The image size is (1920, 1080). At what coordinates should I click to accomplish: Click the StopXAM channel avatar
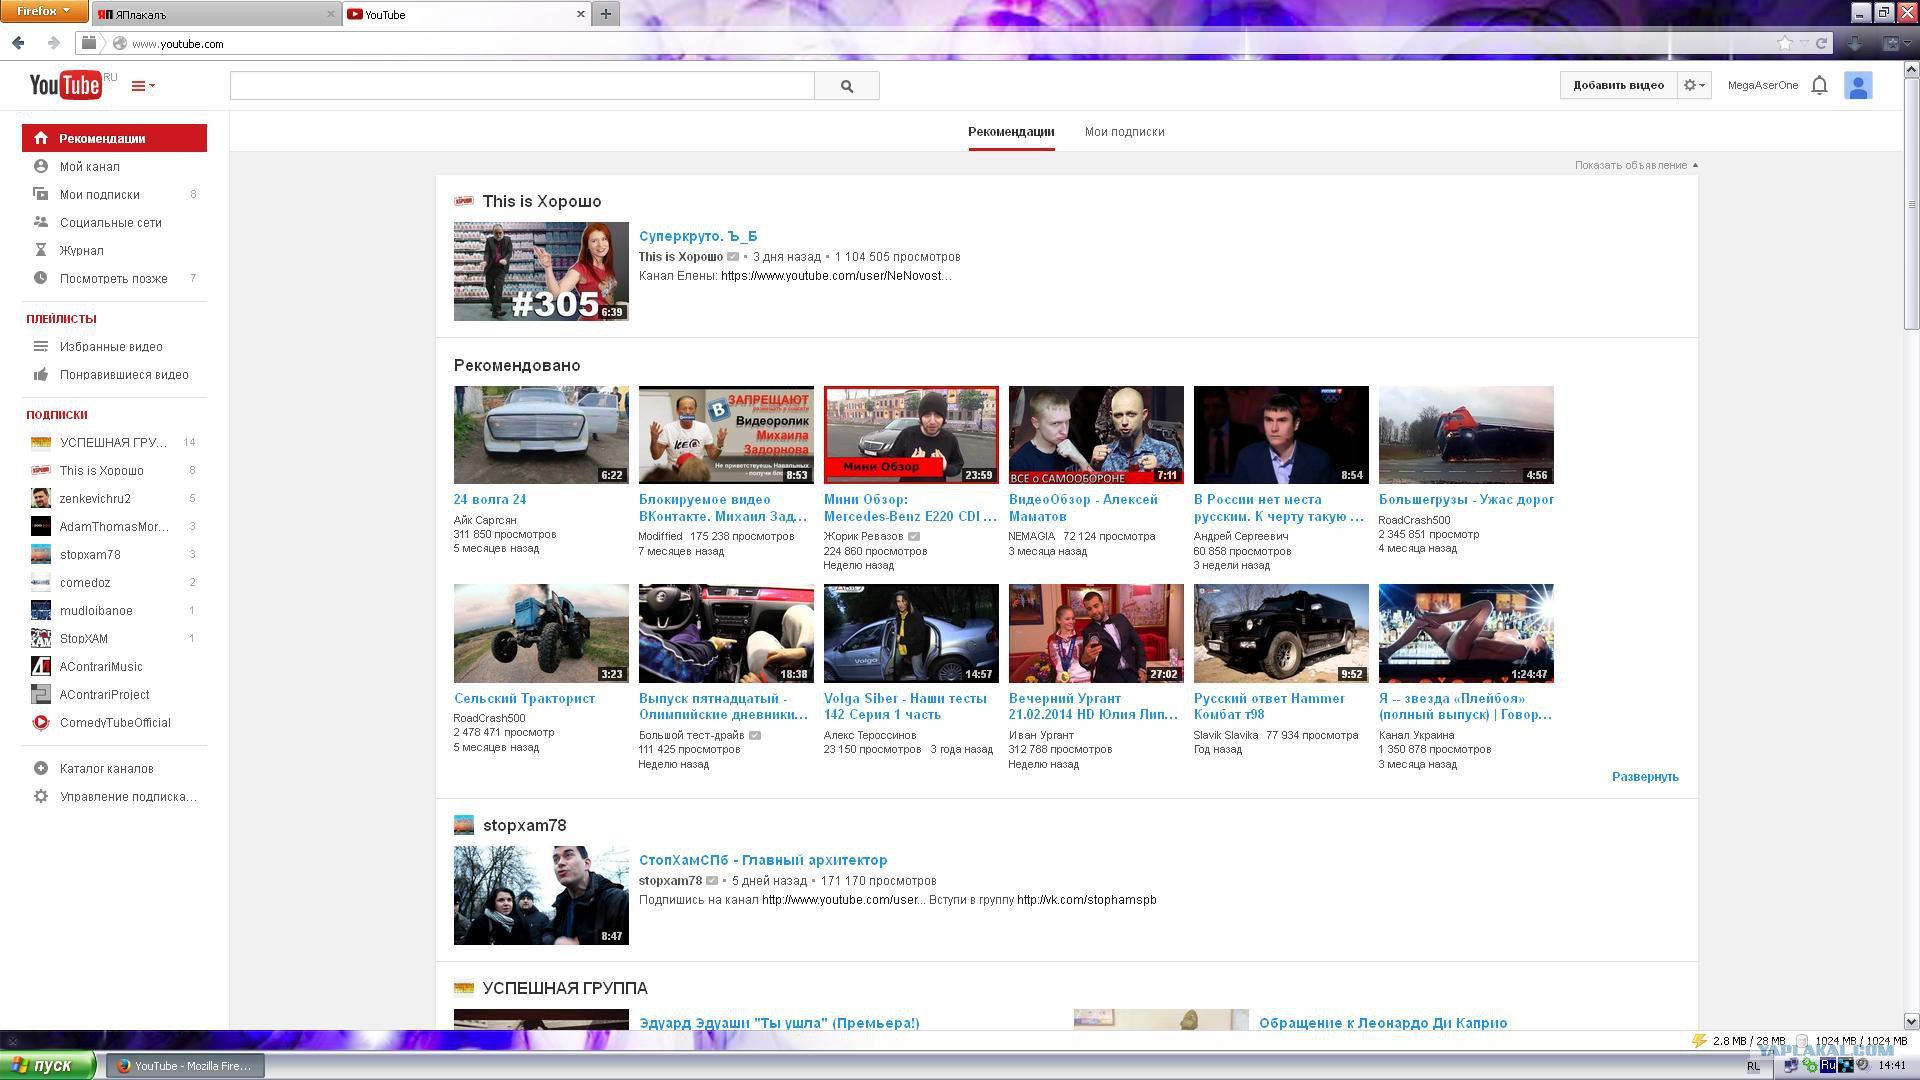pyautogui.click(x=41, y=638)
